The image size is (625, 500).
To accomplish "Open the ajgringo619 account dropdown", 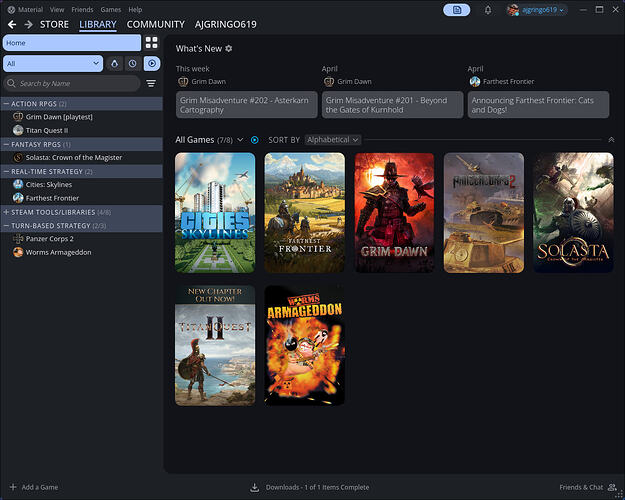I will pyautogui.click(x=543, y=10).
